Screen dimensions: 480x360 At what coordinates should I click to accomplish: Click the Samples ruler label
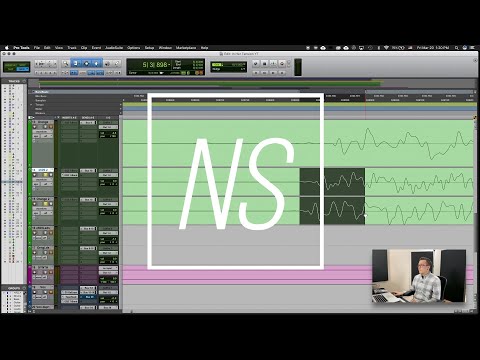tap(41, 100)
